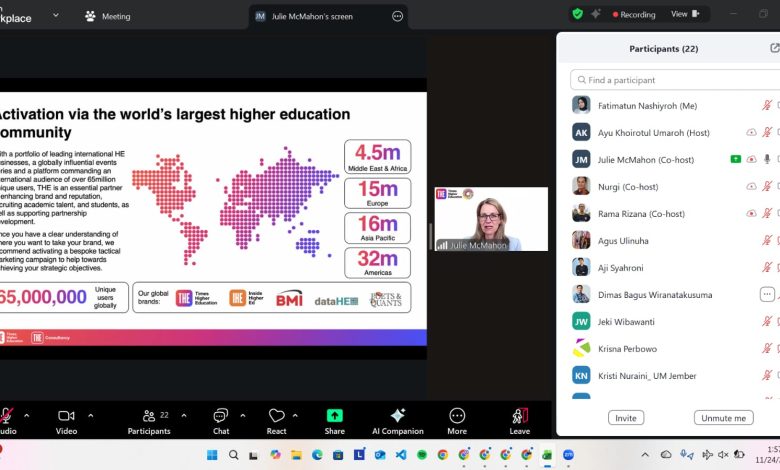
Task: Click the green encryption shield icon
Action: point(577,14)
